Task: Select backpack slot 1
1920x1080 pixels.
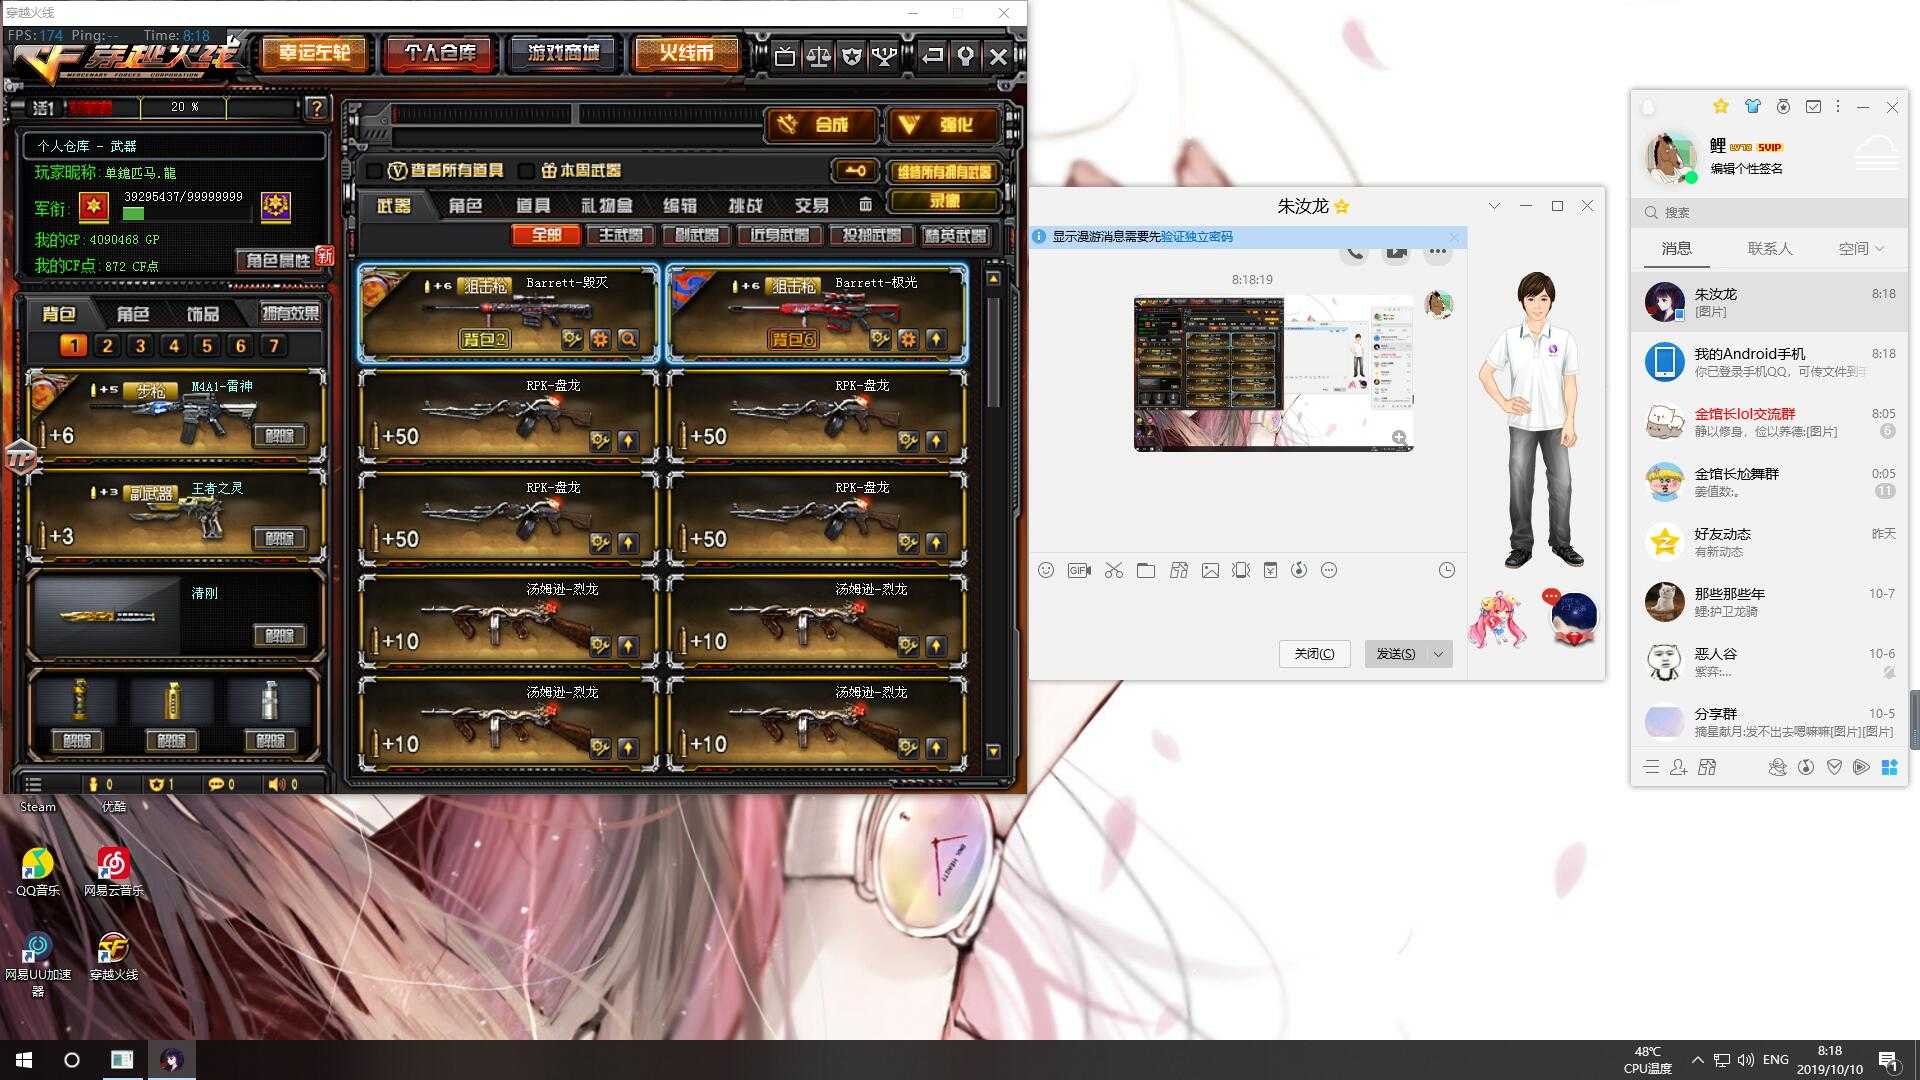Action: click(73, 346)
